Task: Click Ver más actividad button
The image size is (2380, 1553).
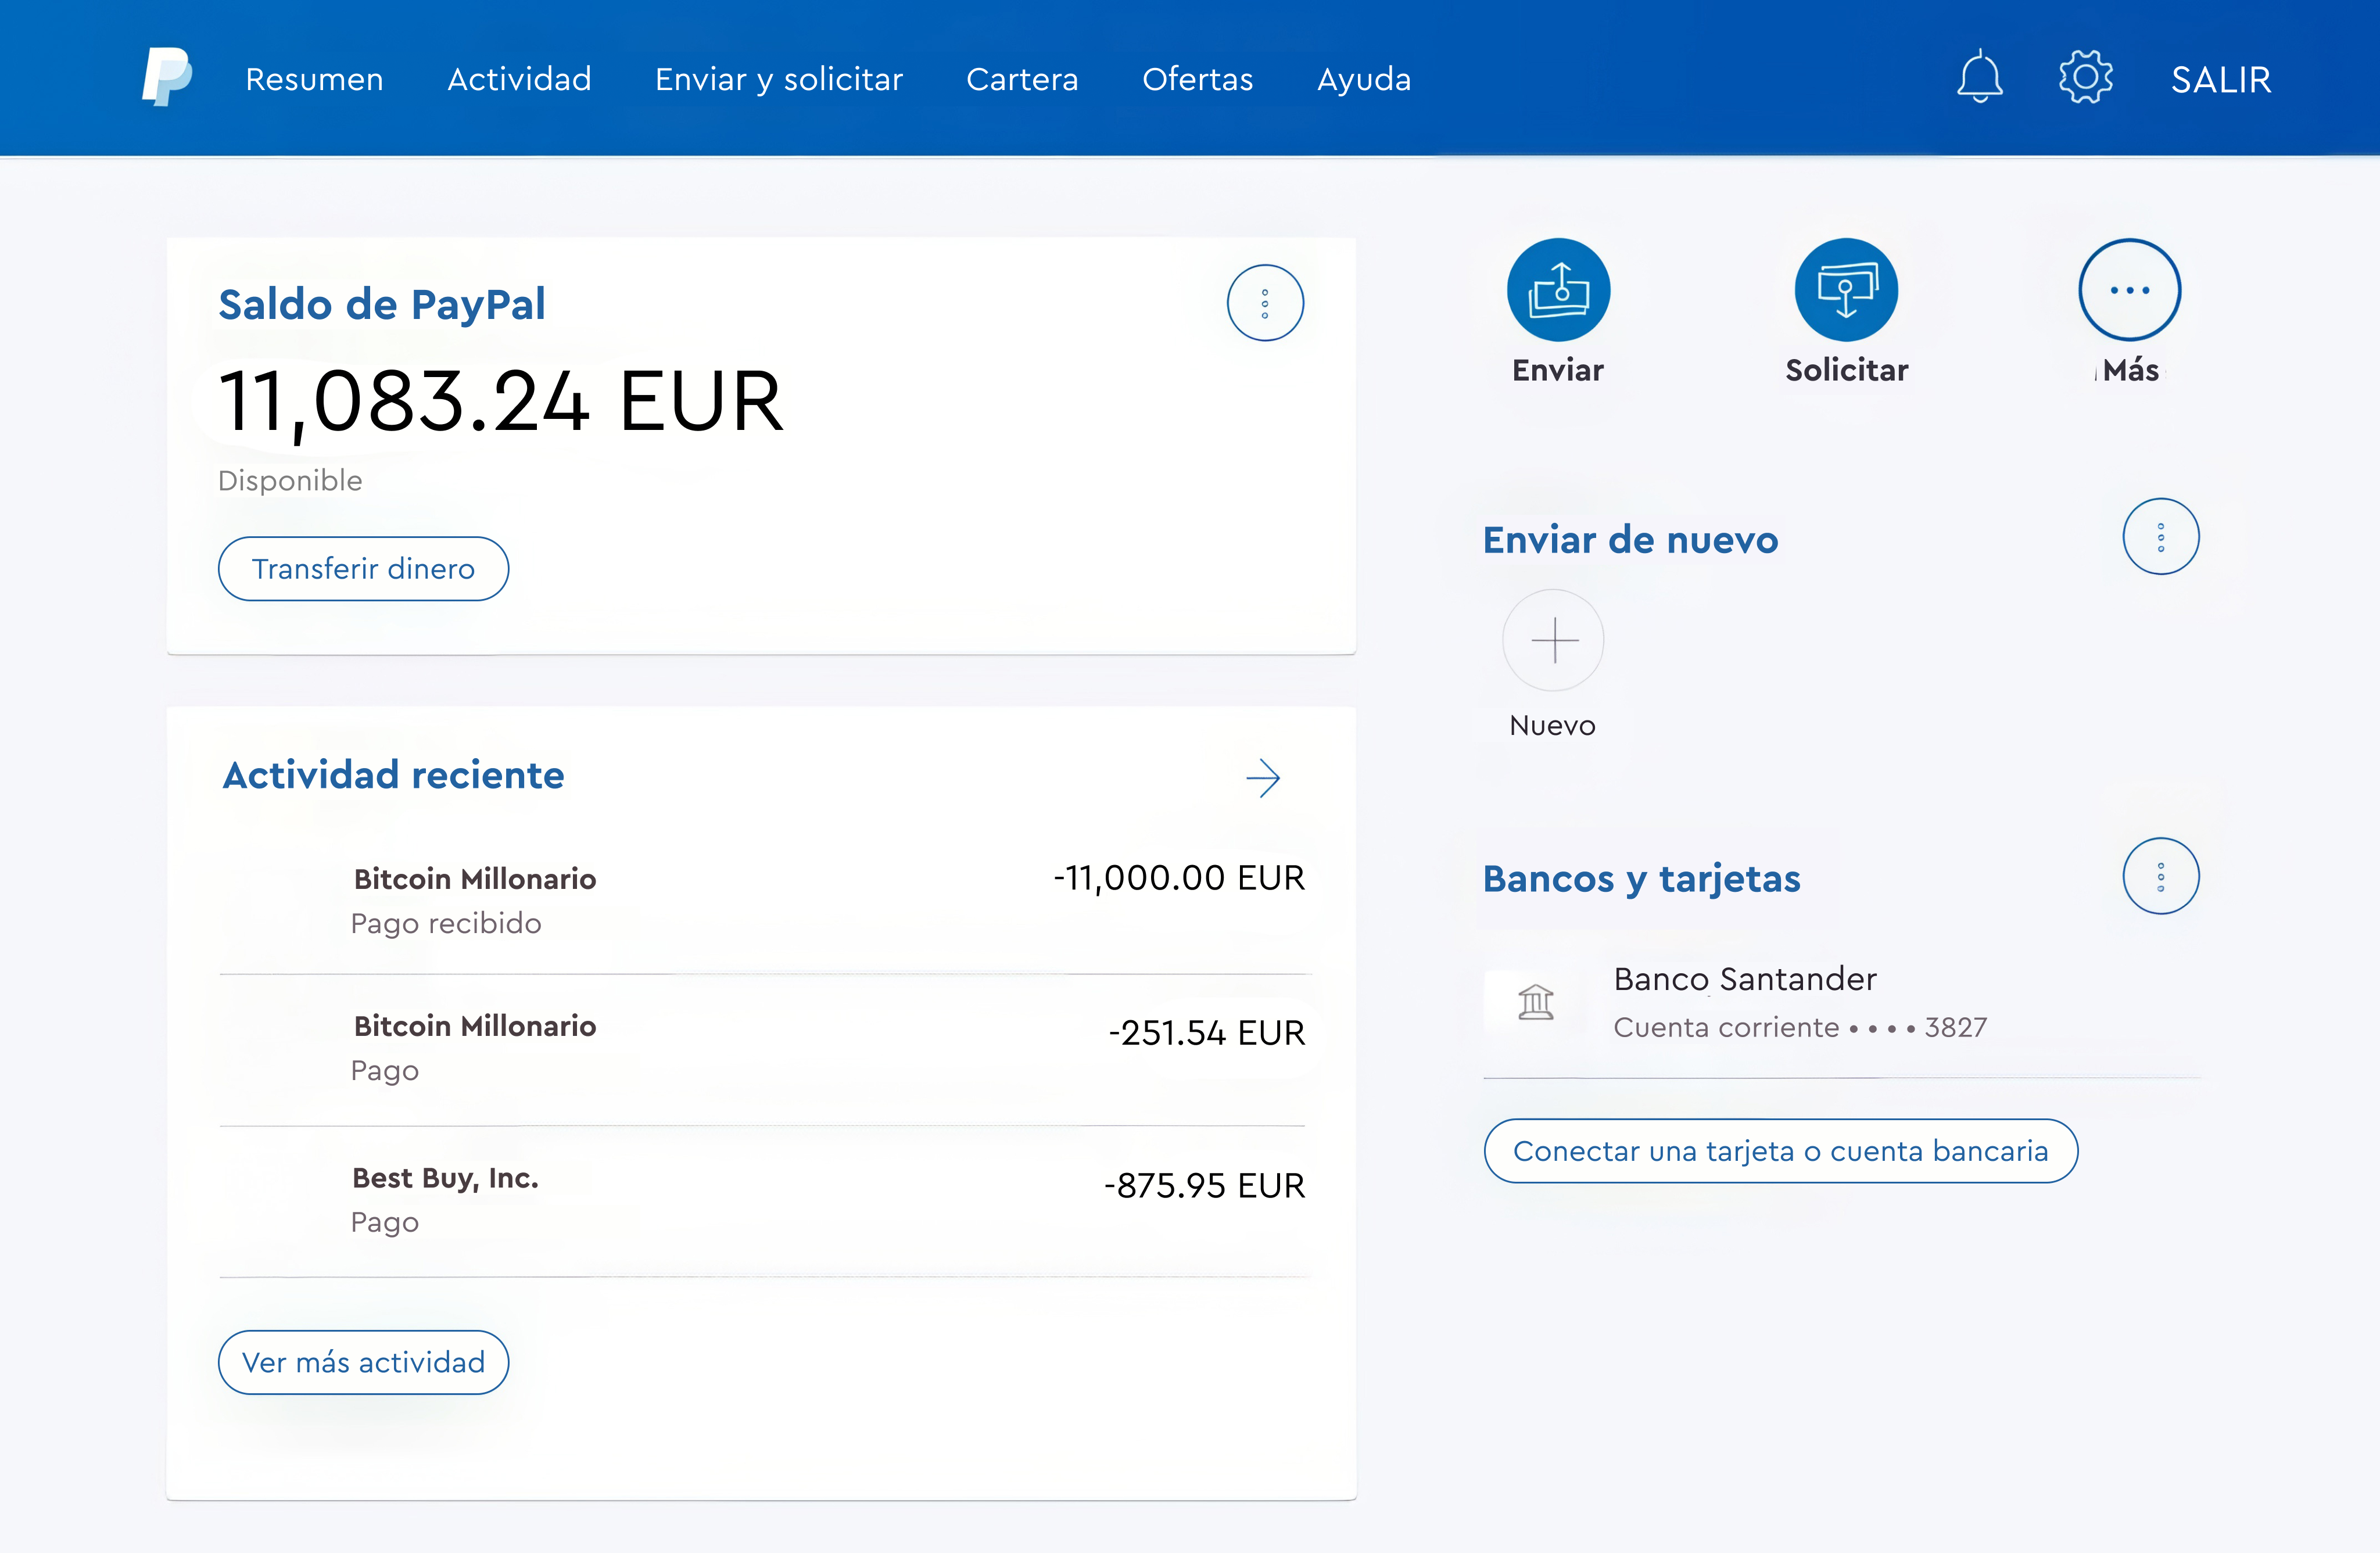Action: pos(363,1362)
